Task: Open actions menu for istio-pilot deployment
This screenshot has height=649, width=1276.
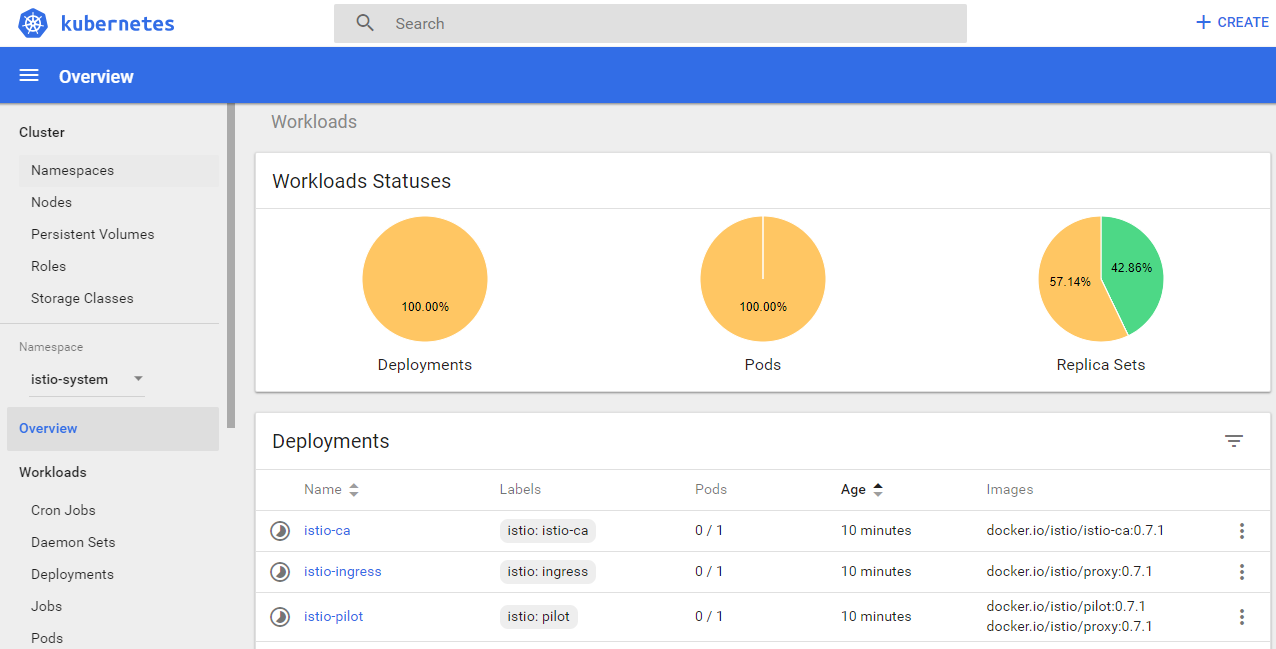Action: point(1241,617)
